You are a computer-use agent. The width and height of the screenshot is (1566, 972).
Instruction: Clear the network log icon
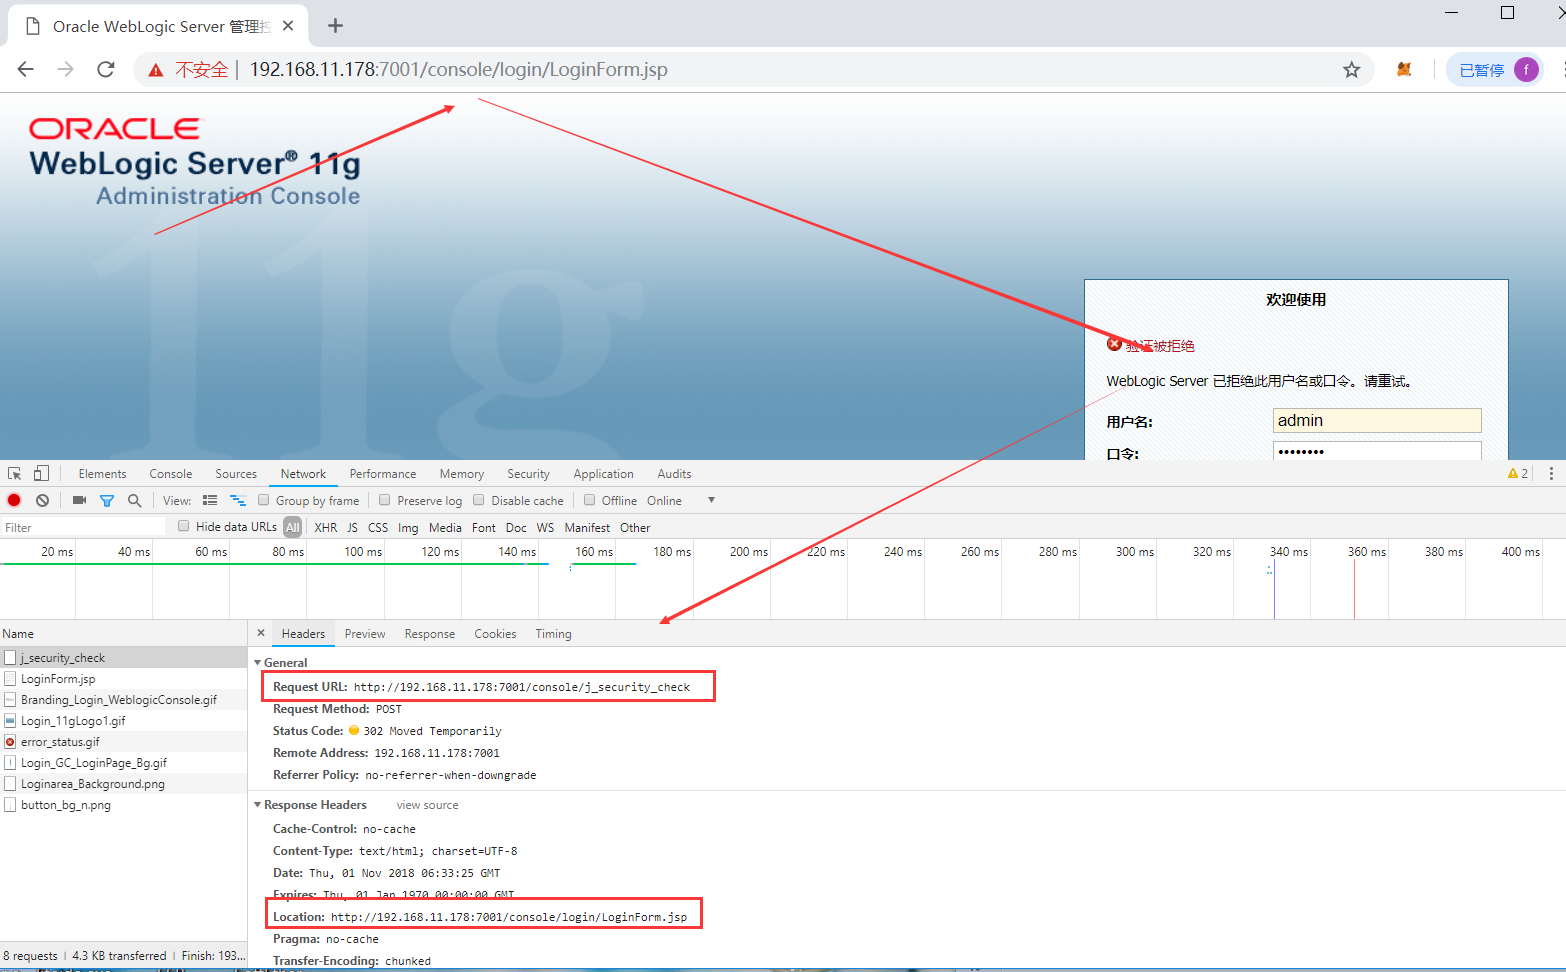(42, 500)
